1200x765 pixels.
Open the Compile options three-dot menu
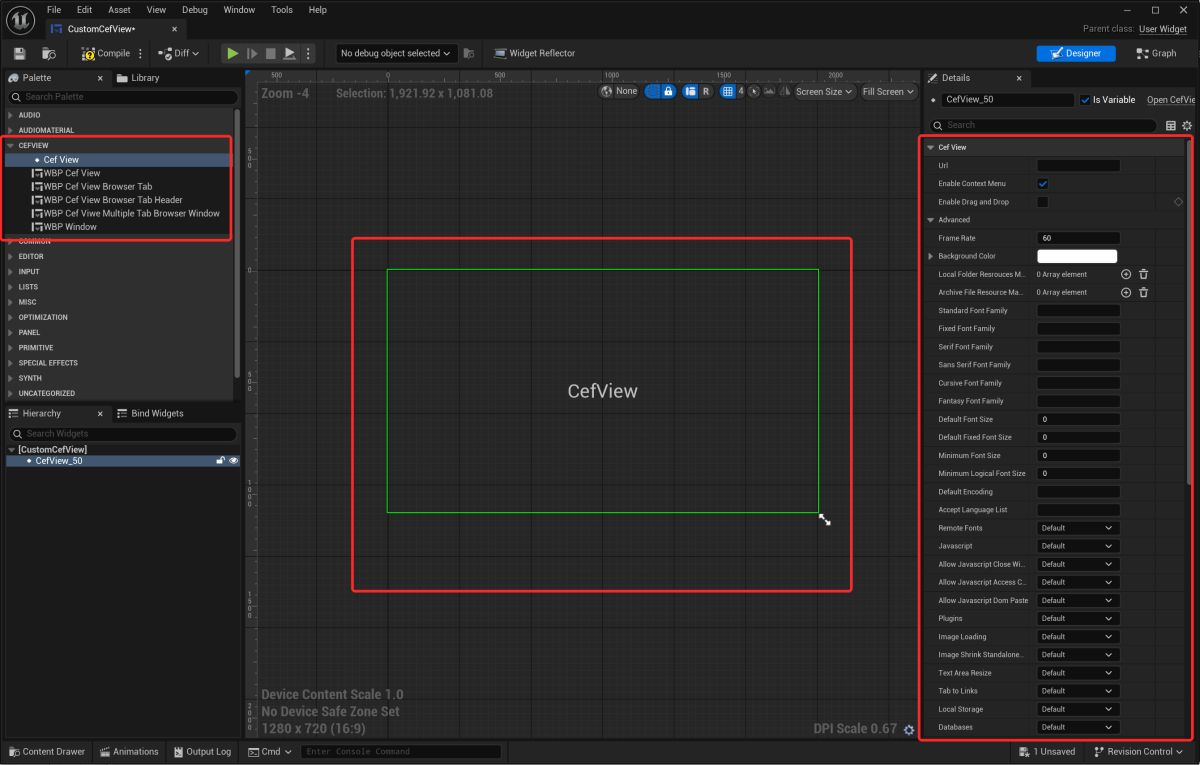(x=140, y=53)
